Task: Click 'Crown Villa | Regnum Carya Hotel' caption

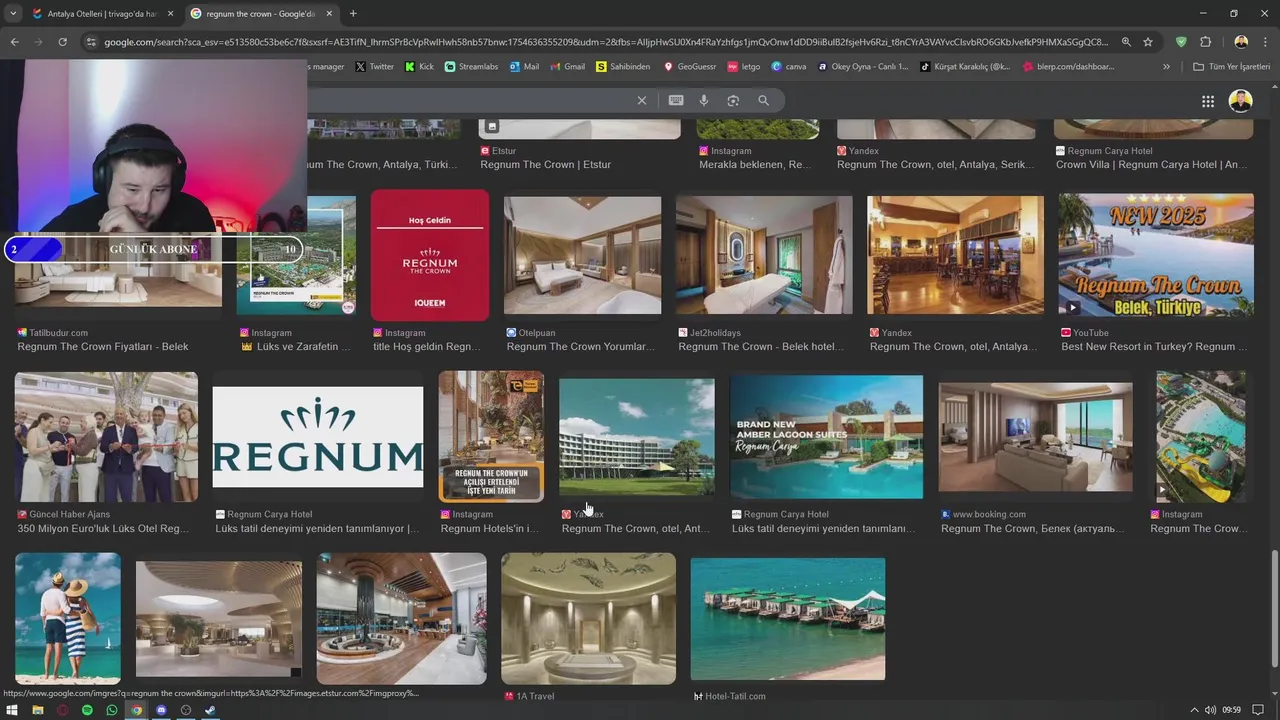Action: coord(1152,165)
